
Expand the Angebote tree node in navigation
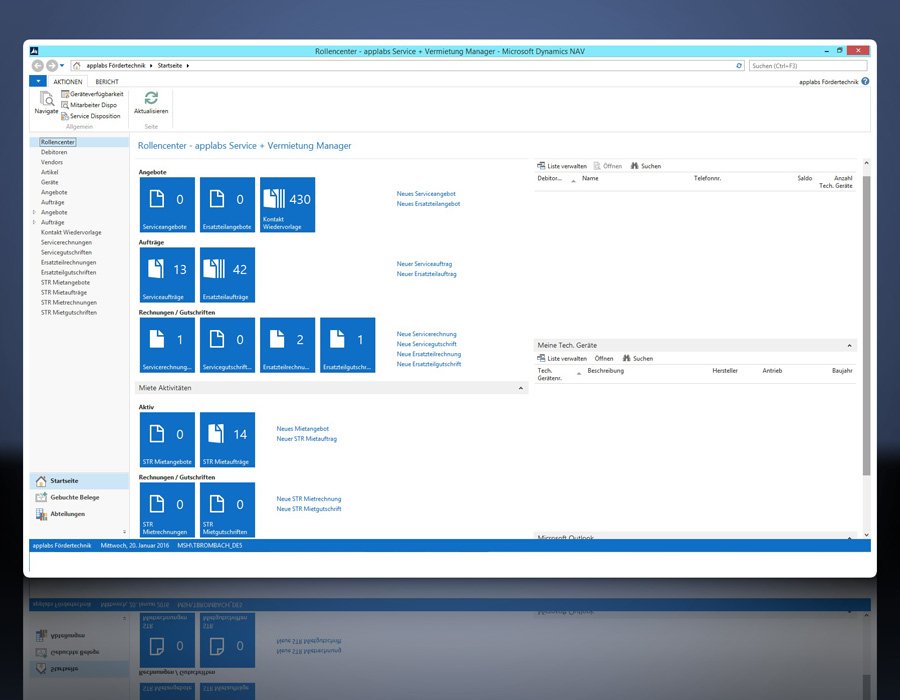pos(34,212)
